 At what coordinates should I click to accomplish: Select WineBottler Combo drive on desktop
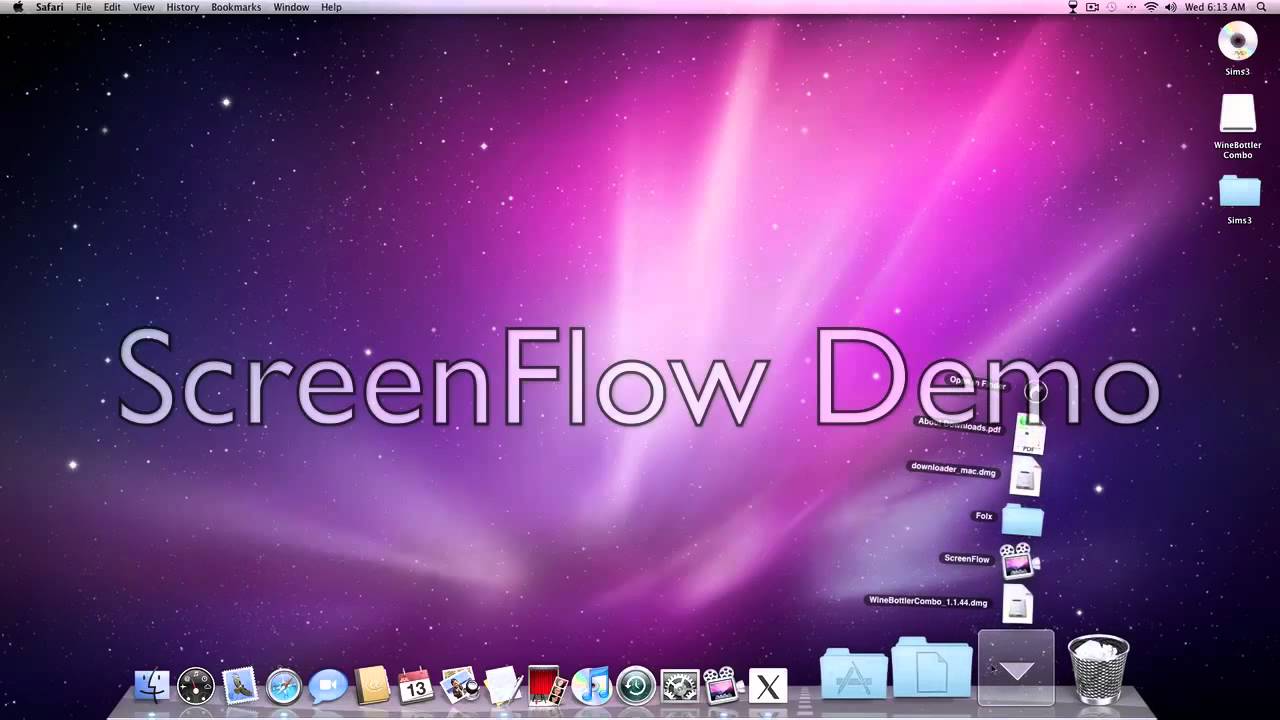[1238, 113]
